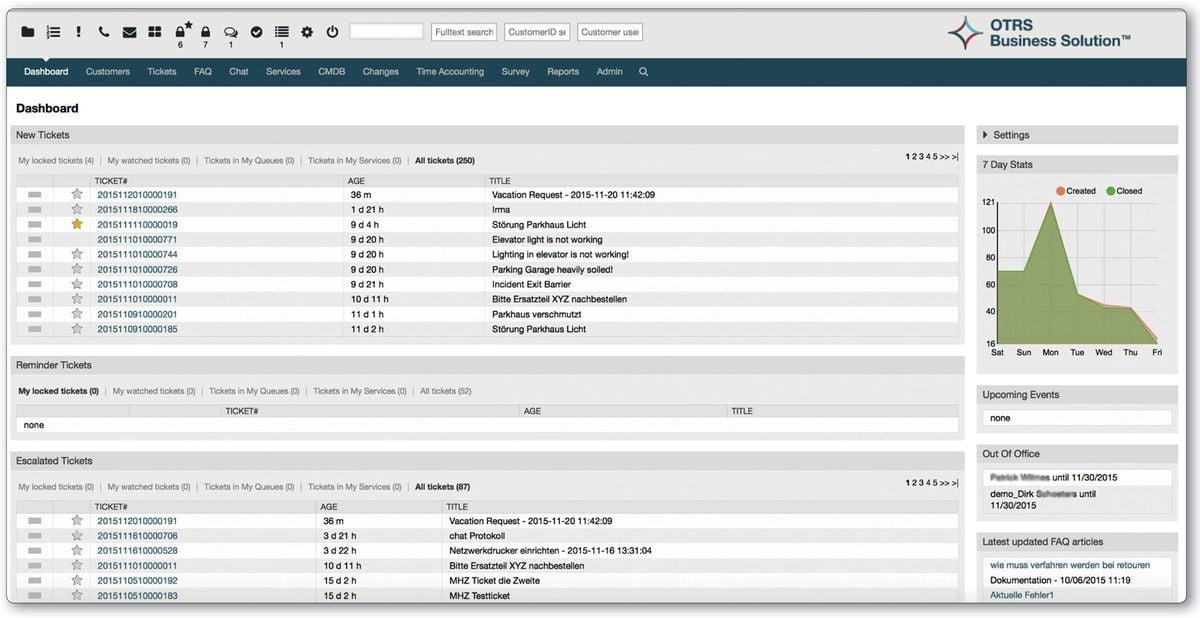This screenshot has width=1200, height=618.
Task: Click the empty ticket number search box
Action: coord(386,32)
